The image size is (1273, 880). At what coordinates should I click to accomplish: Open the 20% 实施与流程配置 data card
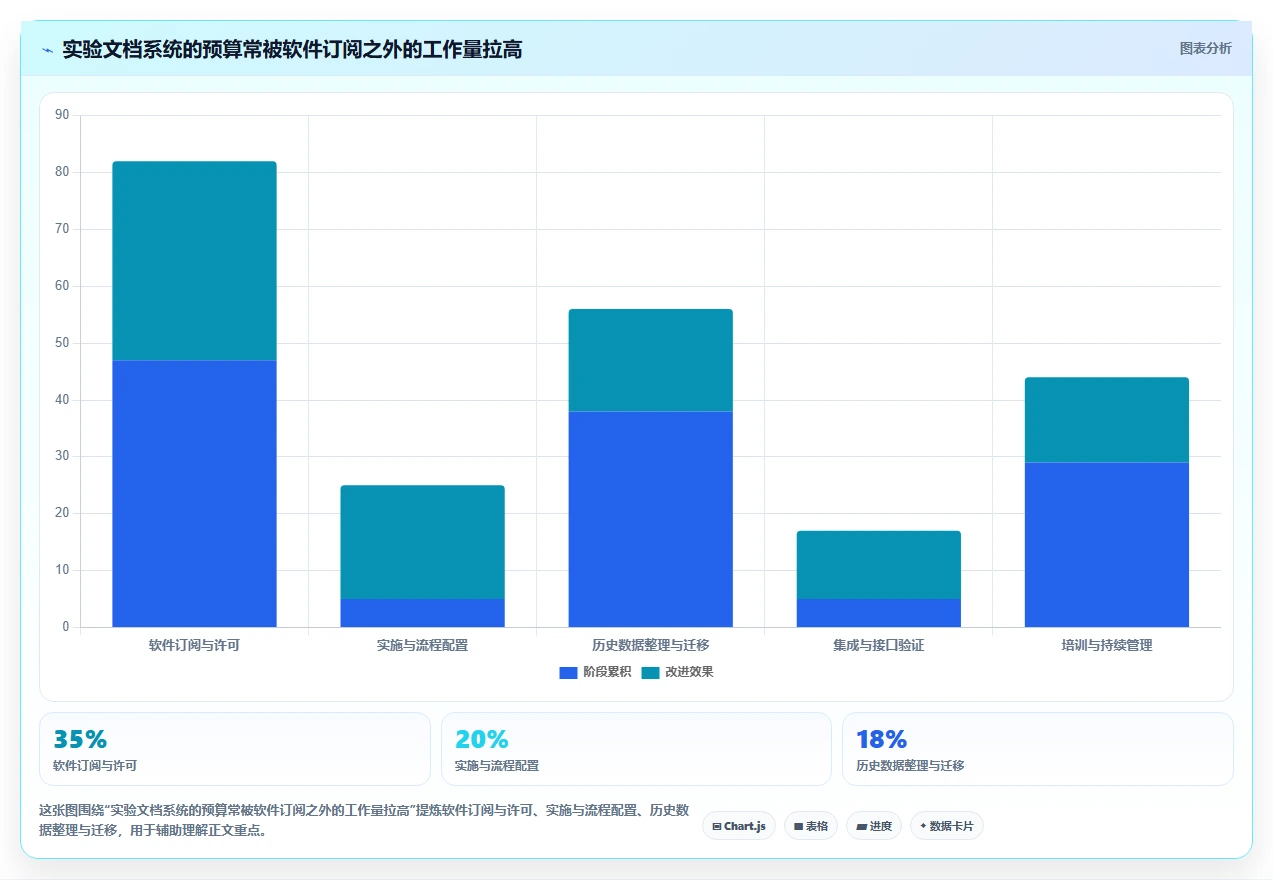(x=636, y=749)
